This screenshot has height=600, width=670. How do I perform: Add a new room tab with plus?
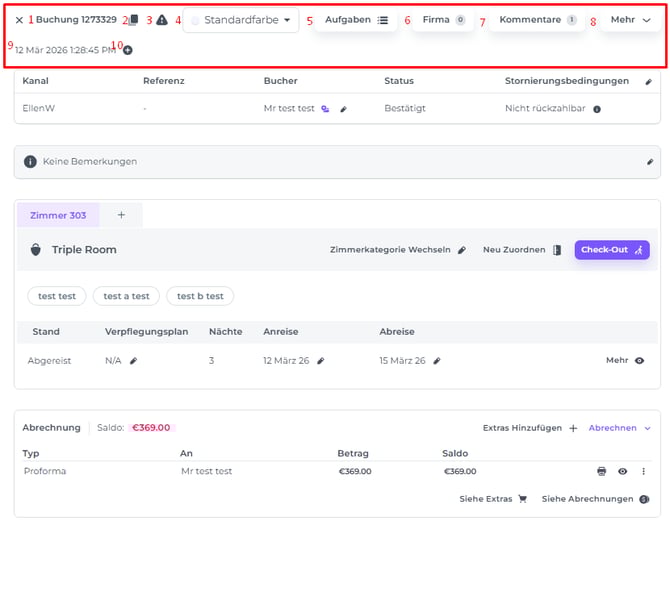click(121, 215)
